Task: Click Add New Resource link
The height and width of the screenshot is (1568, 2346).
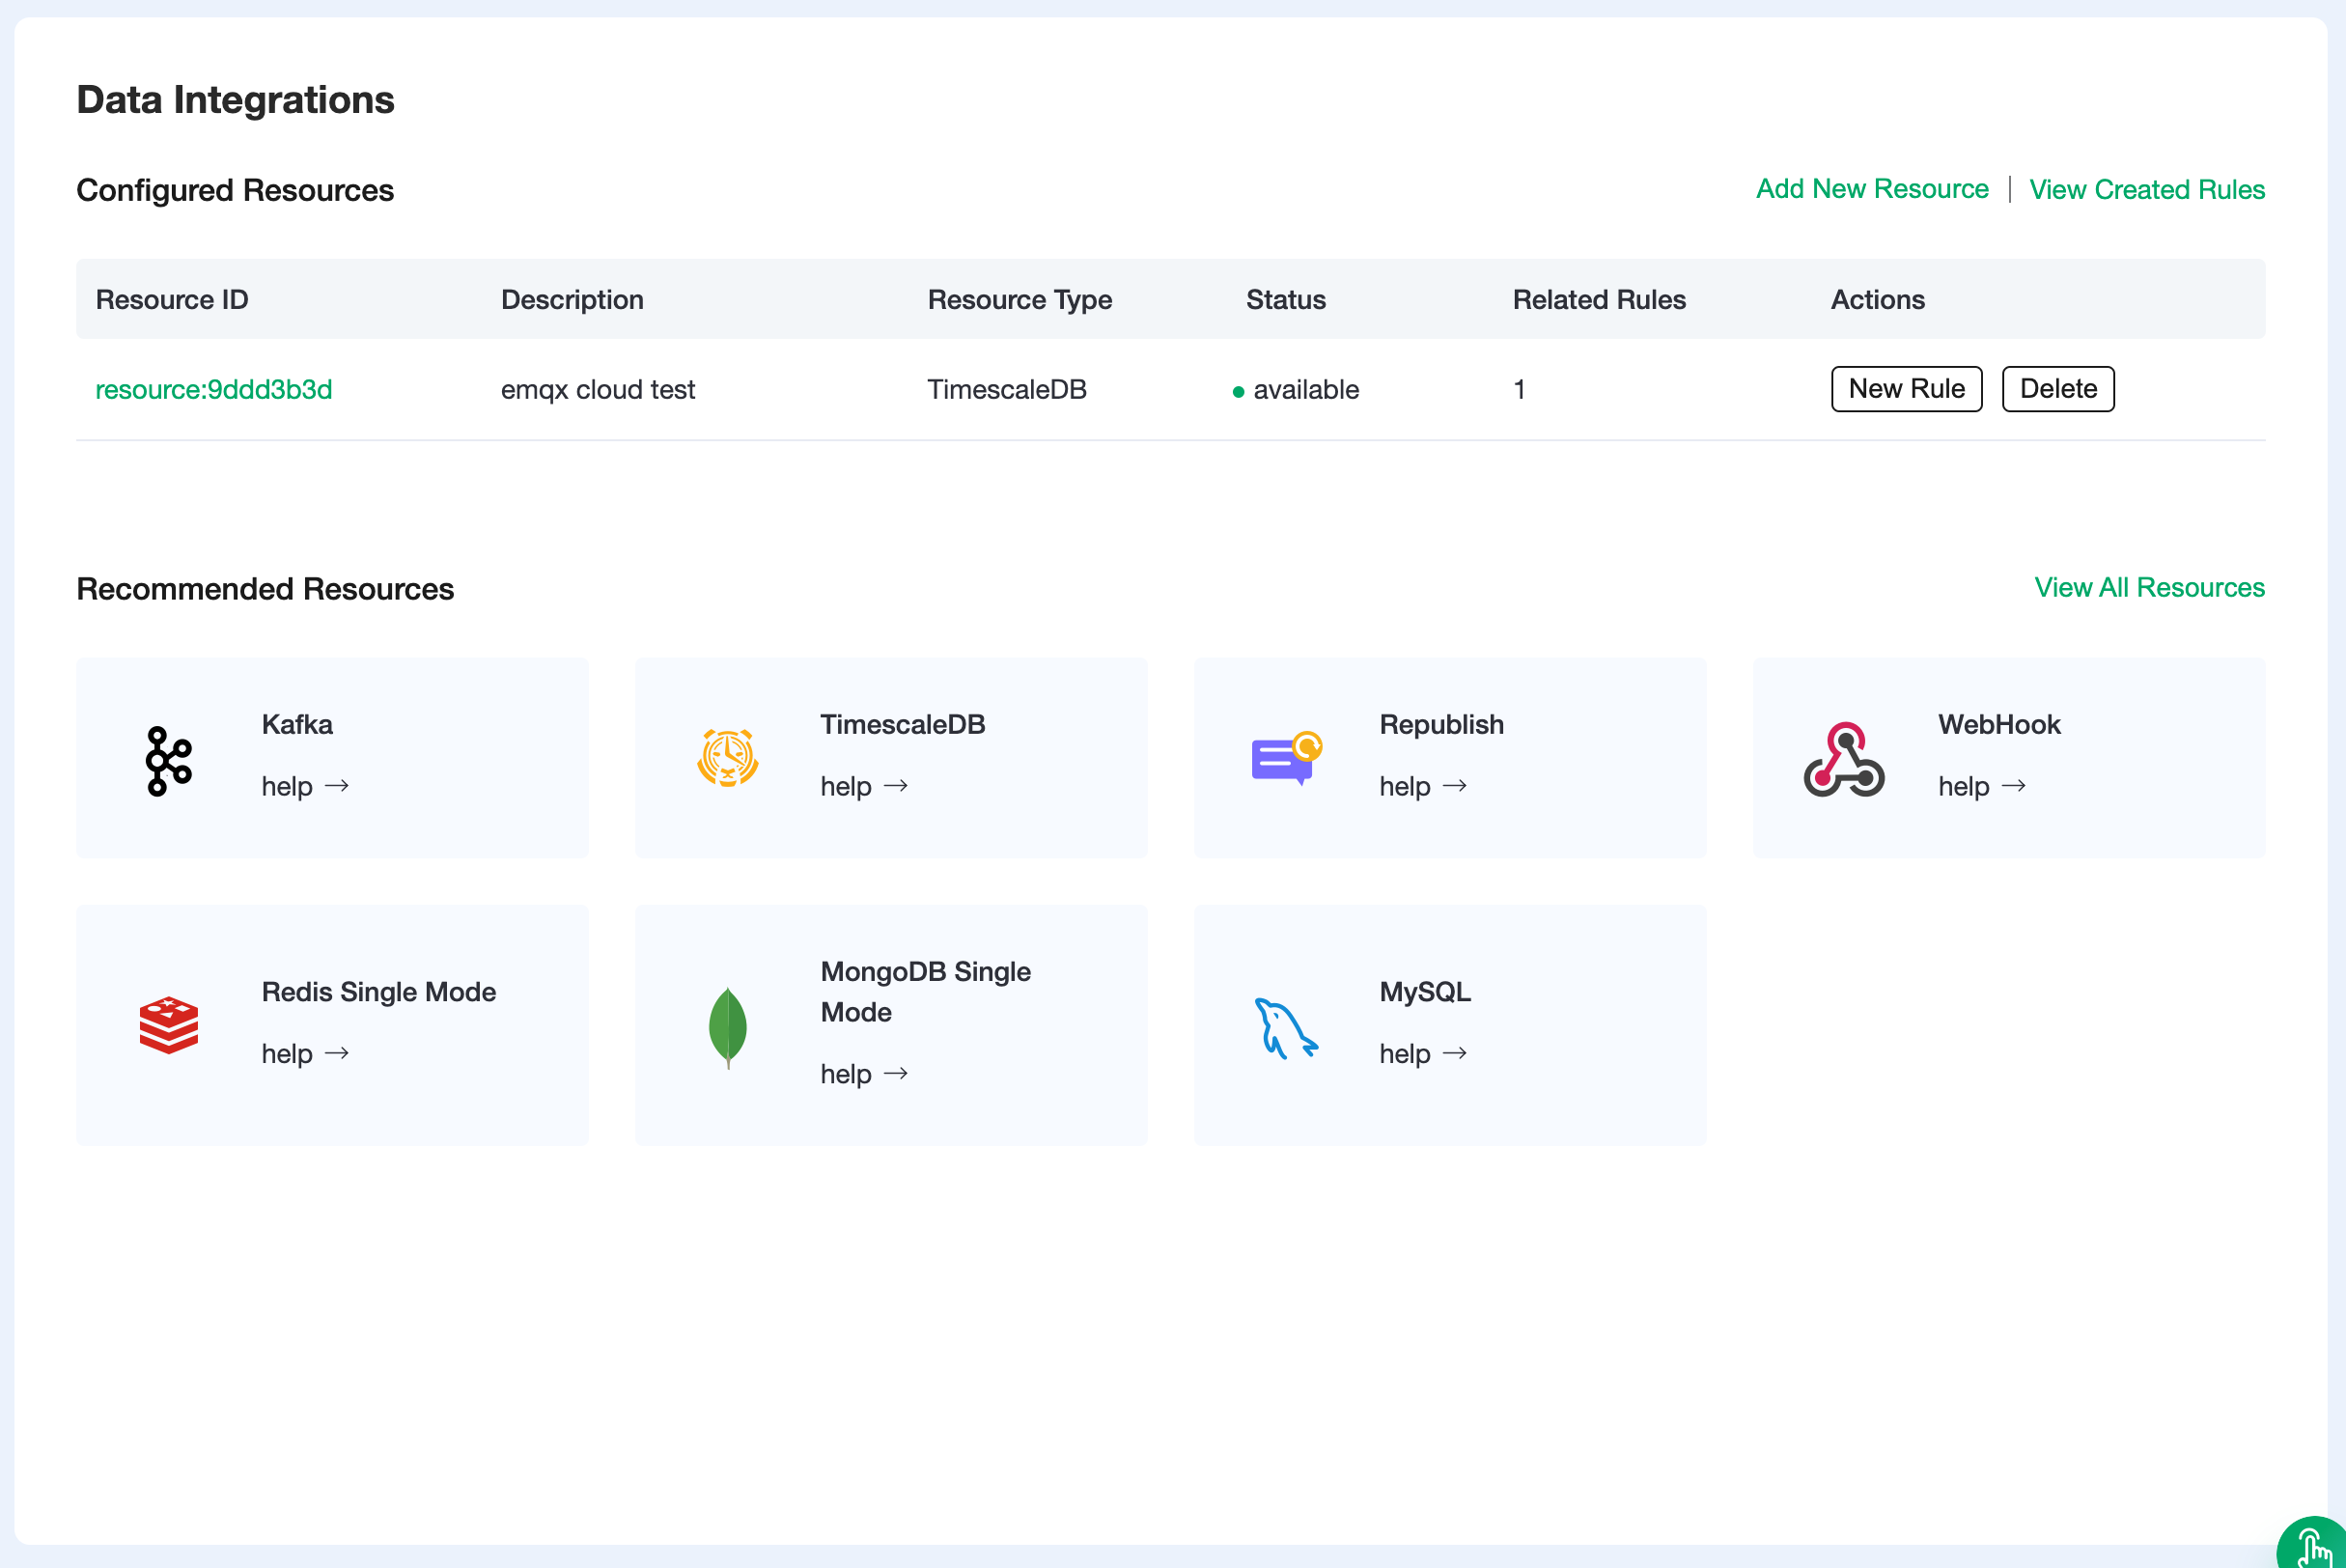Action: (1872, 189)
